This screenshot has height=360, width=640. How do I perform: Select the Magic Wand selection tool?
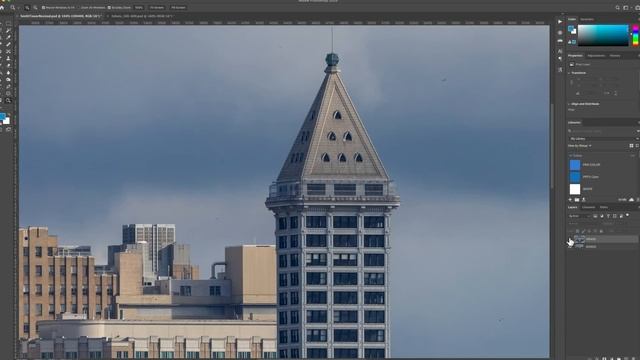pos(8,31)
